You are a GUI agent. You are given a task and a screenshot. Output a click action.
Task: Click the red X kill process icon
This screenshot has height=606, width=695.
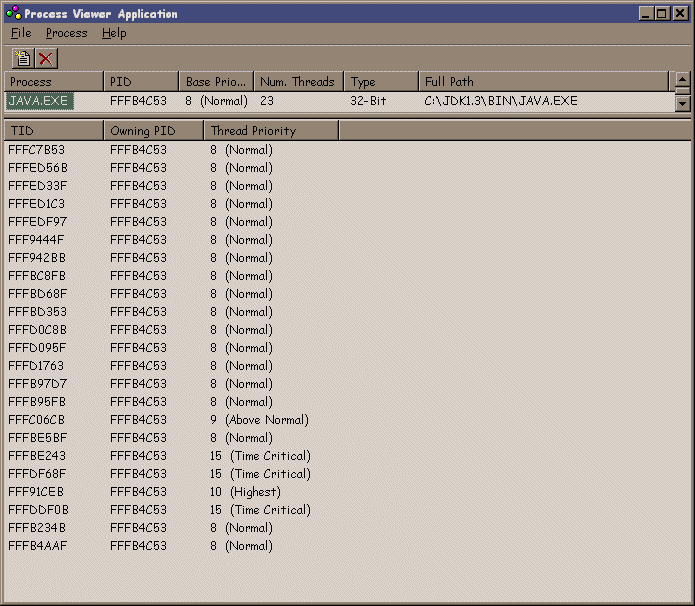[45, 59]
